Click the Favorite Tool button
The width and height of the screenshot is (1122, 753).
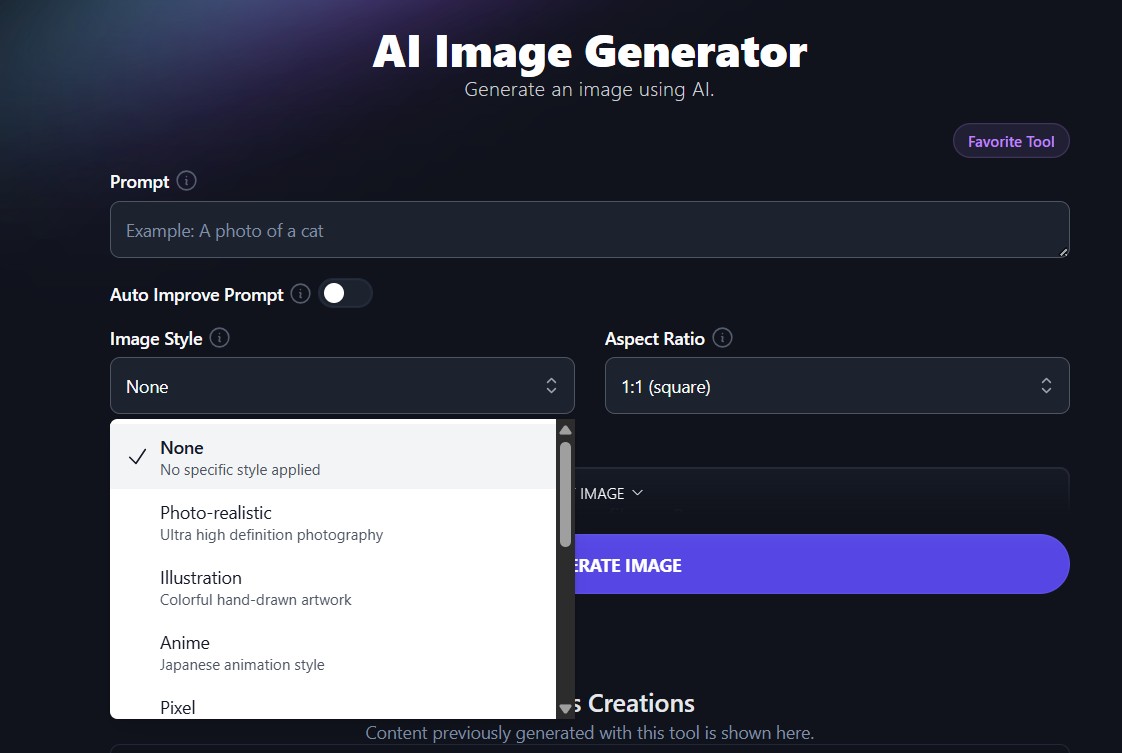pyautogui.click(x=1011, y=140)
